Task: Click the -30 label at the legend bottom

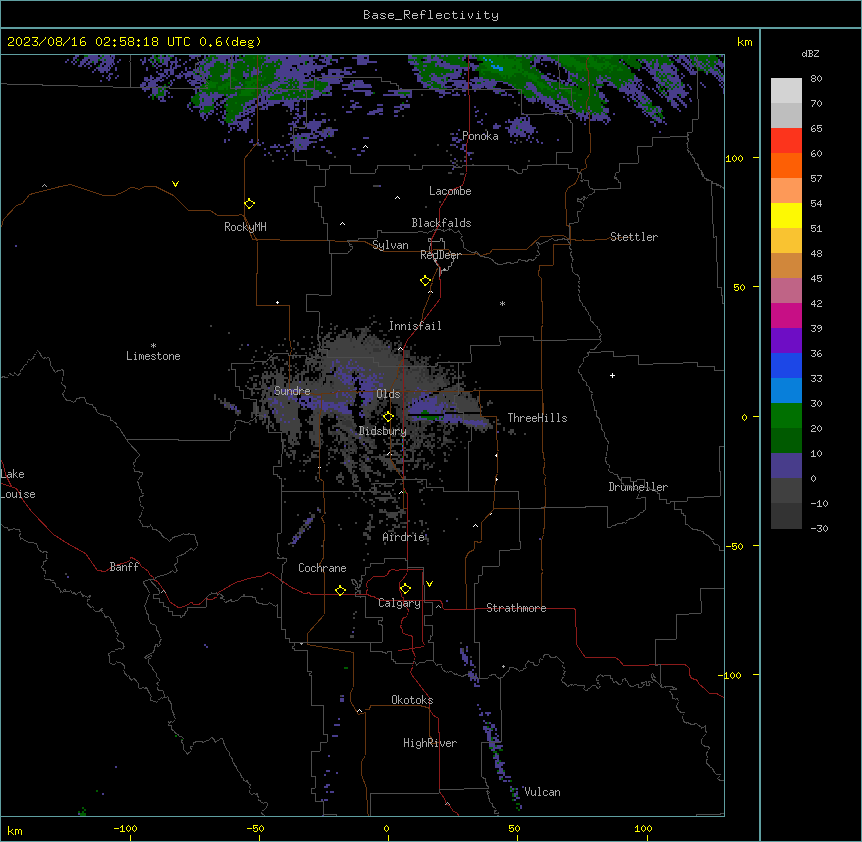Action: 819,528
